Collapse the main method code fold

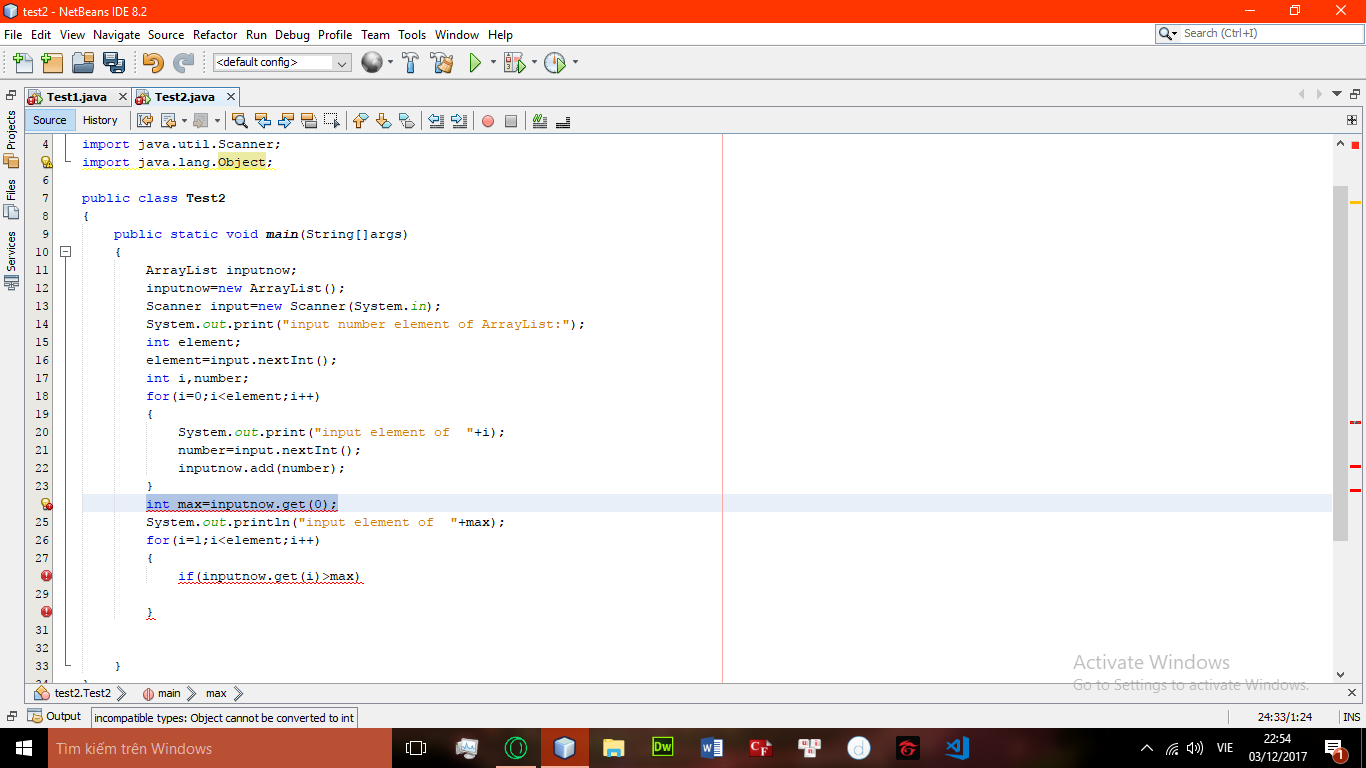coord(65,252)
